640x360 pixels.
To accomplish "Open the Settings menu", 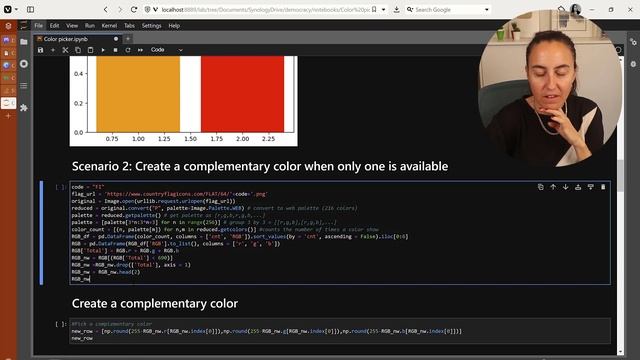I will tap(151, 26).
